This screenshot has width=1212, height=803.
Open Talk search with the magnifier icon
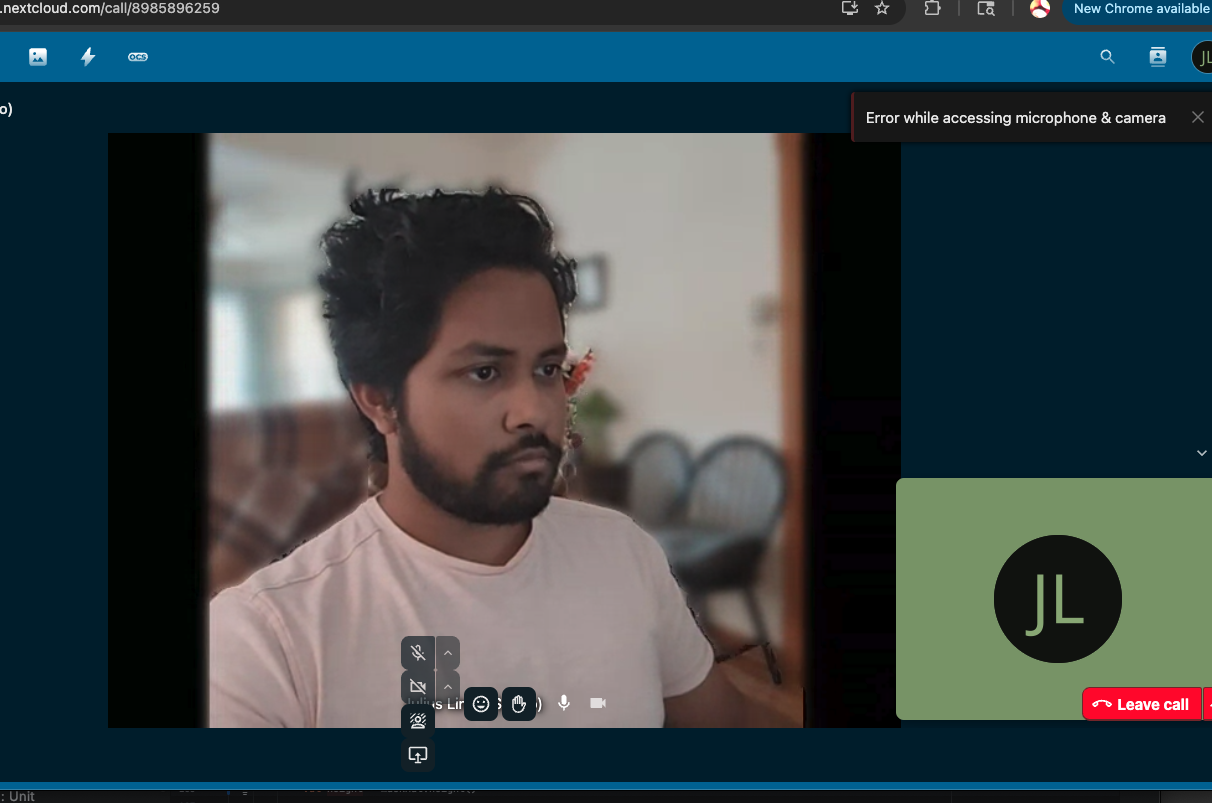click(x=1107, y=57)
